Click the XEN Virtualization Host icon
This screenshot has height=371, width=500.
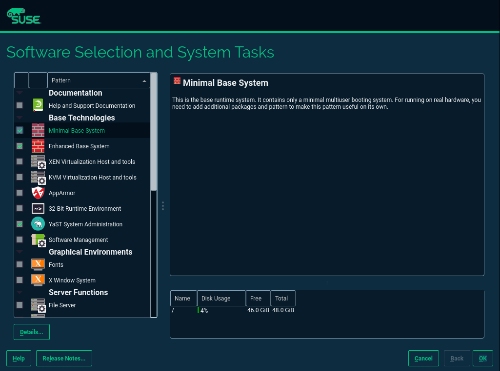pyautogui.click(x=38, y=162)
